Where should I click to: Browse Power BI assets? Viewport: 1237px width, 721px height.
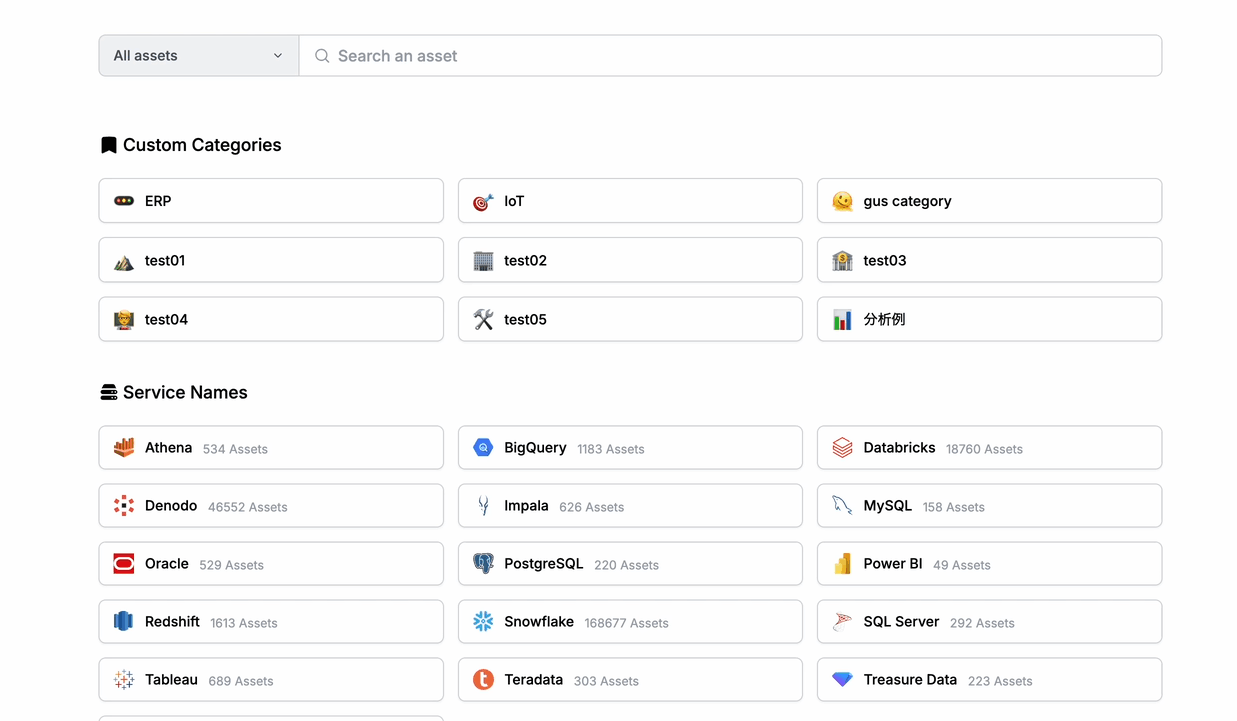989,564
